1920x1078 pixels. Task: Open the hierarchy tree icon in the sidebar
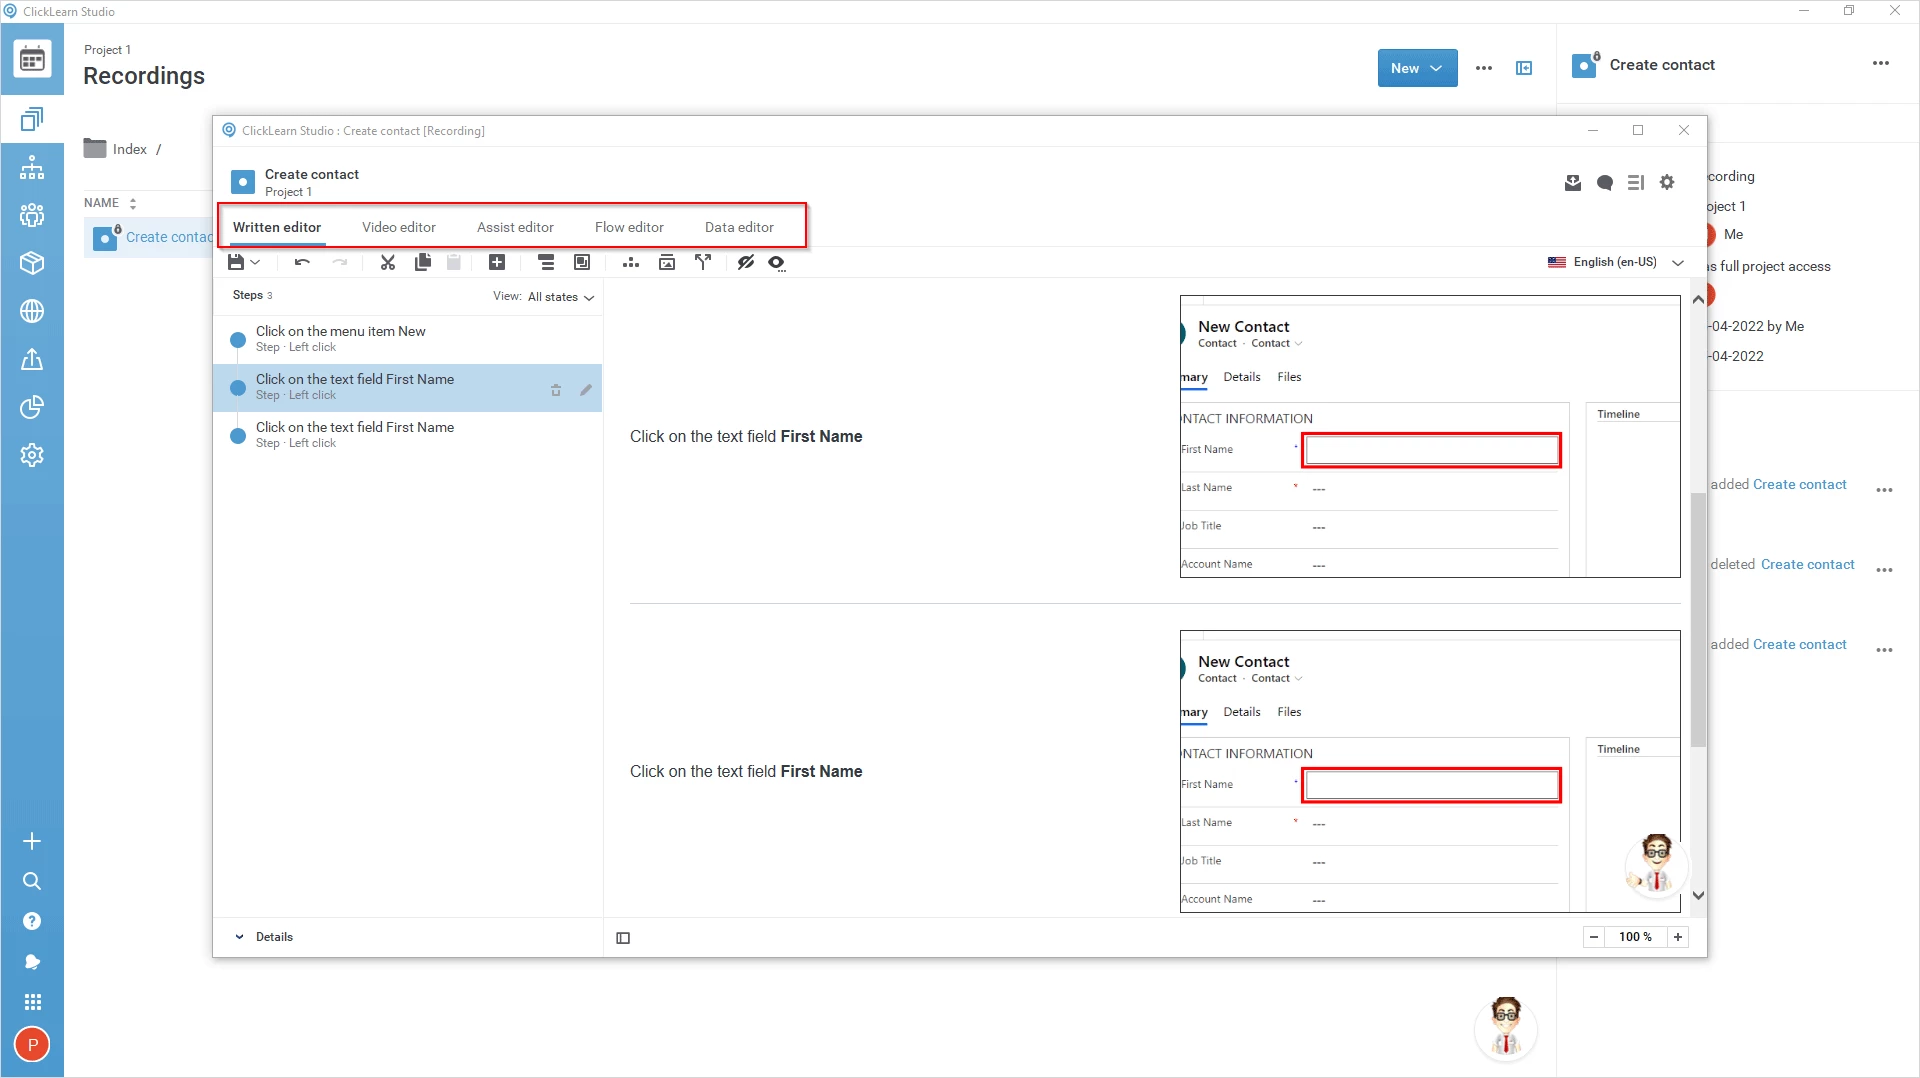pos(32,168)
